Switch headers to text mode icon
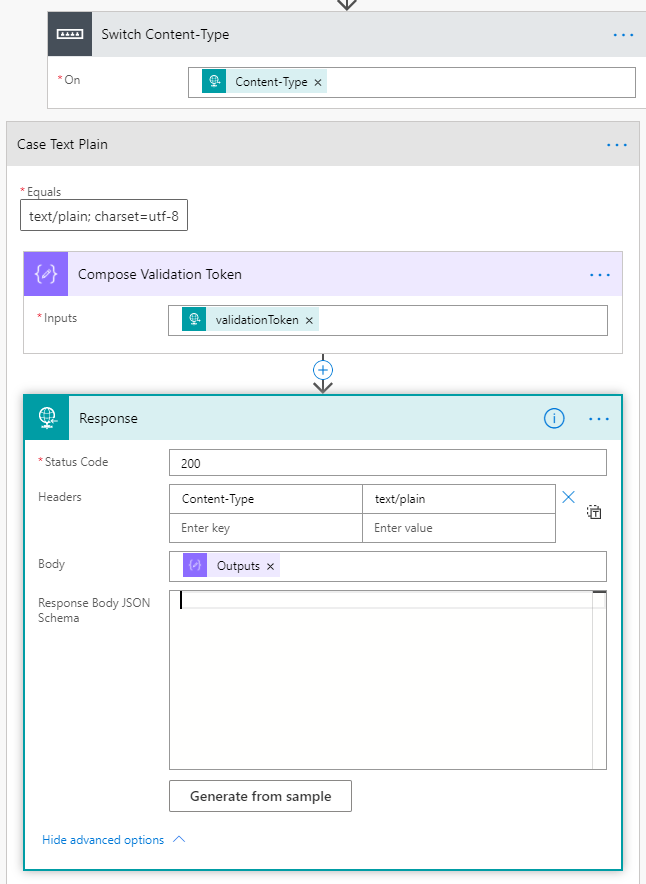Viewport: 646px width, 884px height. click(x=594, y=512)
